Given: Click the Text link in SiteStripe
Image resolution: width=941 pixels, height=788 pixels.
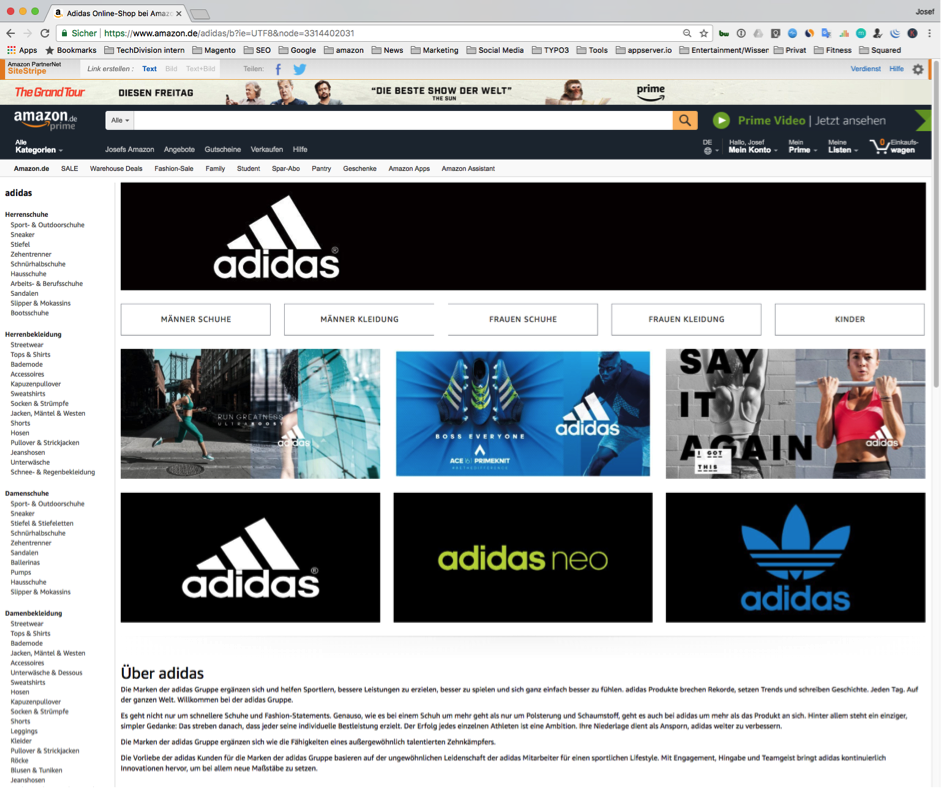Looking at the screenshot, I should tap(149, 69).
